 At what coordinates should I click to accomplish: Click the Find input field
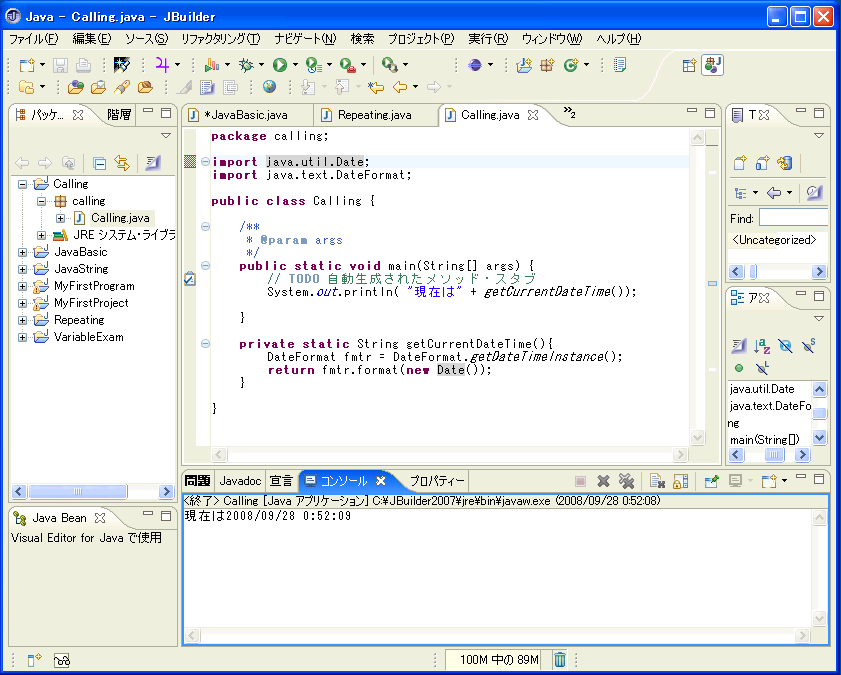coord(792,218)
